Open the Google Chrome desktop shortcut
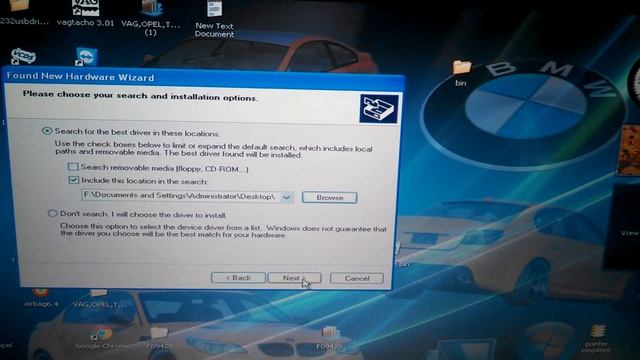This screenshot has width=640, height=360. click(102, 338)
